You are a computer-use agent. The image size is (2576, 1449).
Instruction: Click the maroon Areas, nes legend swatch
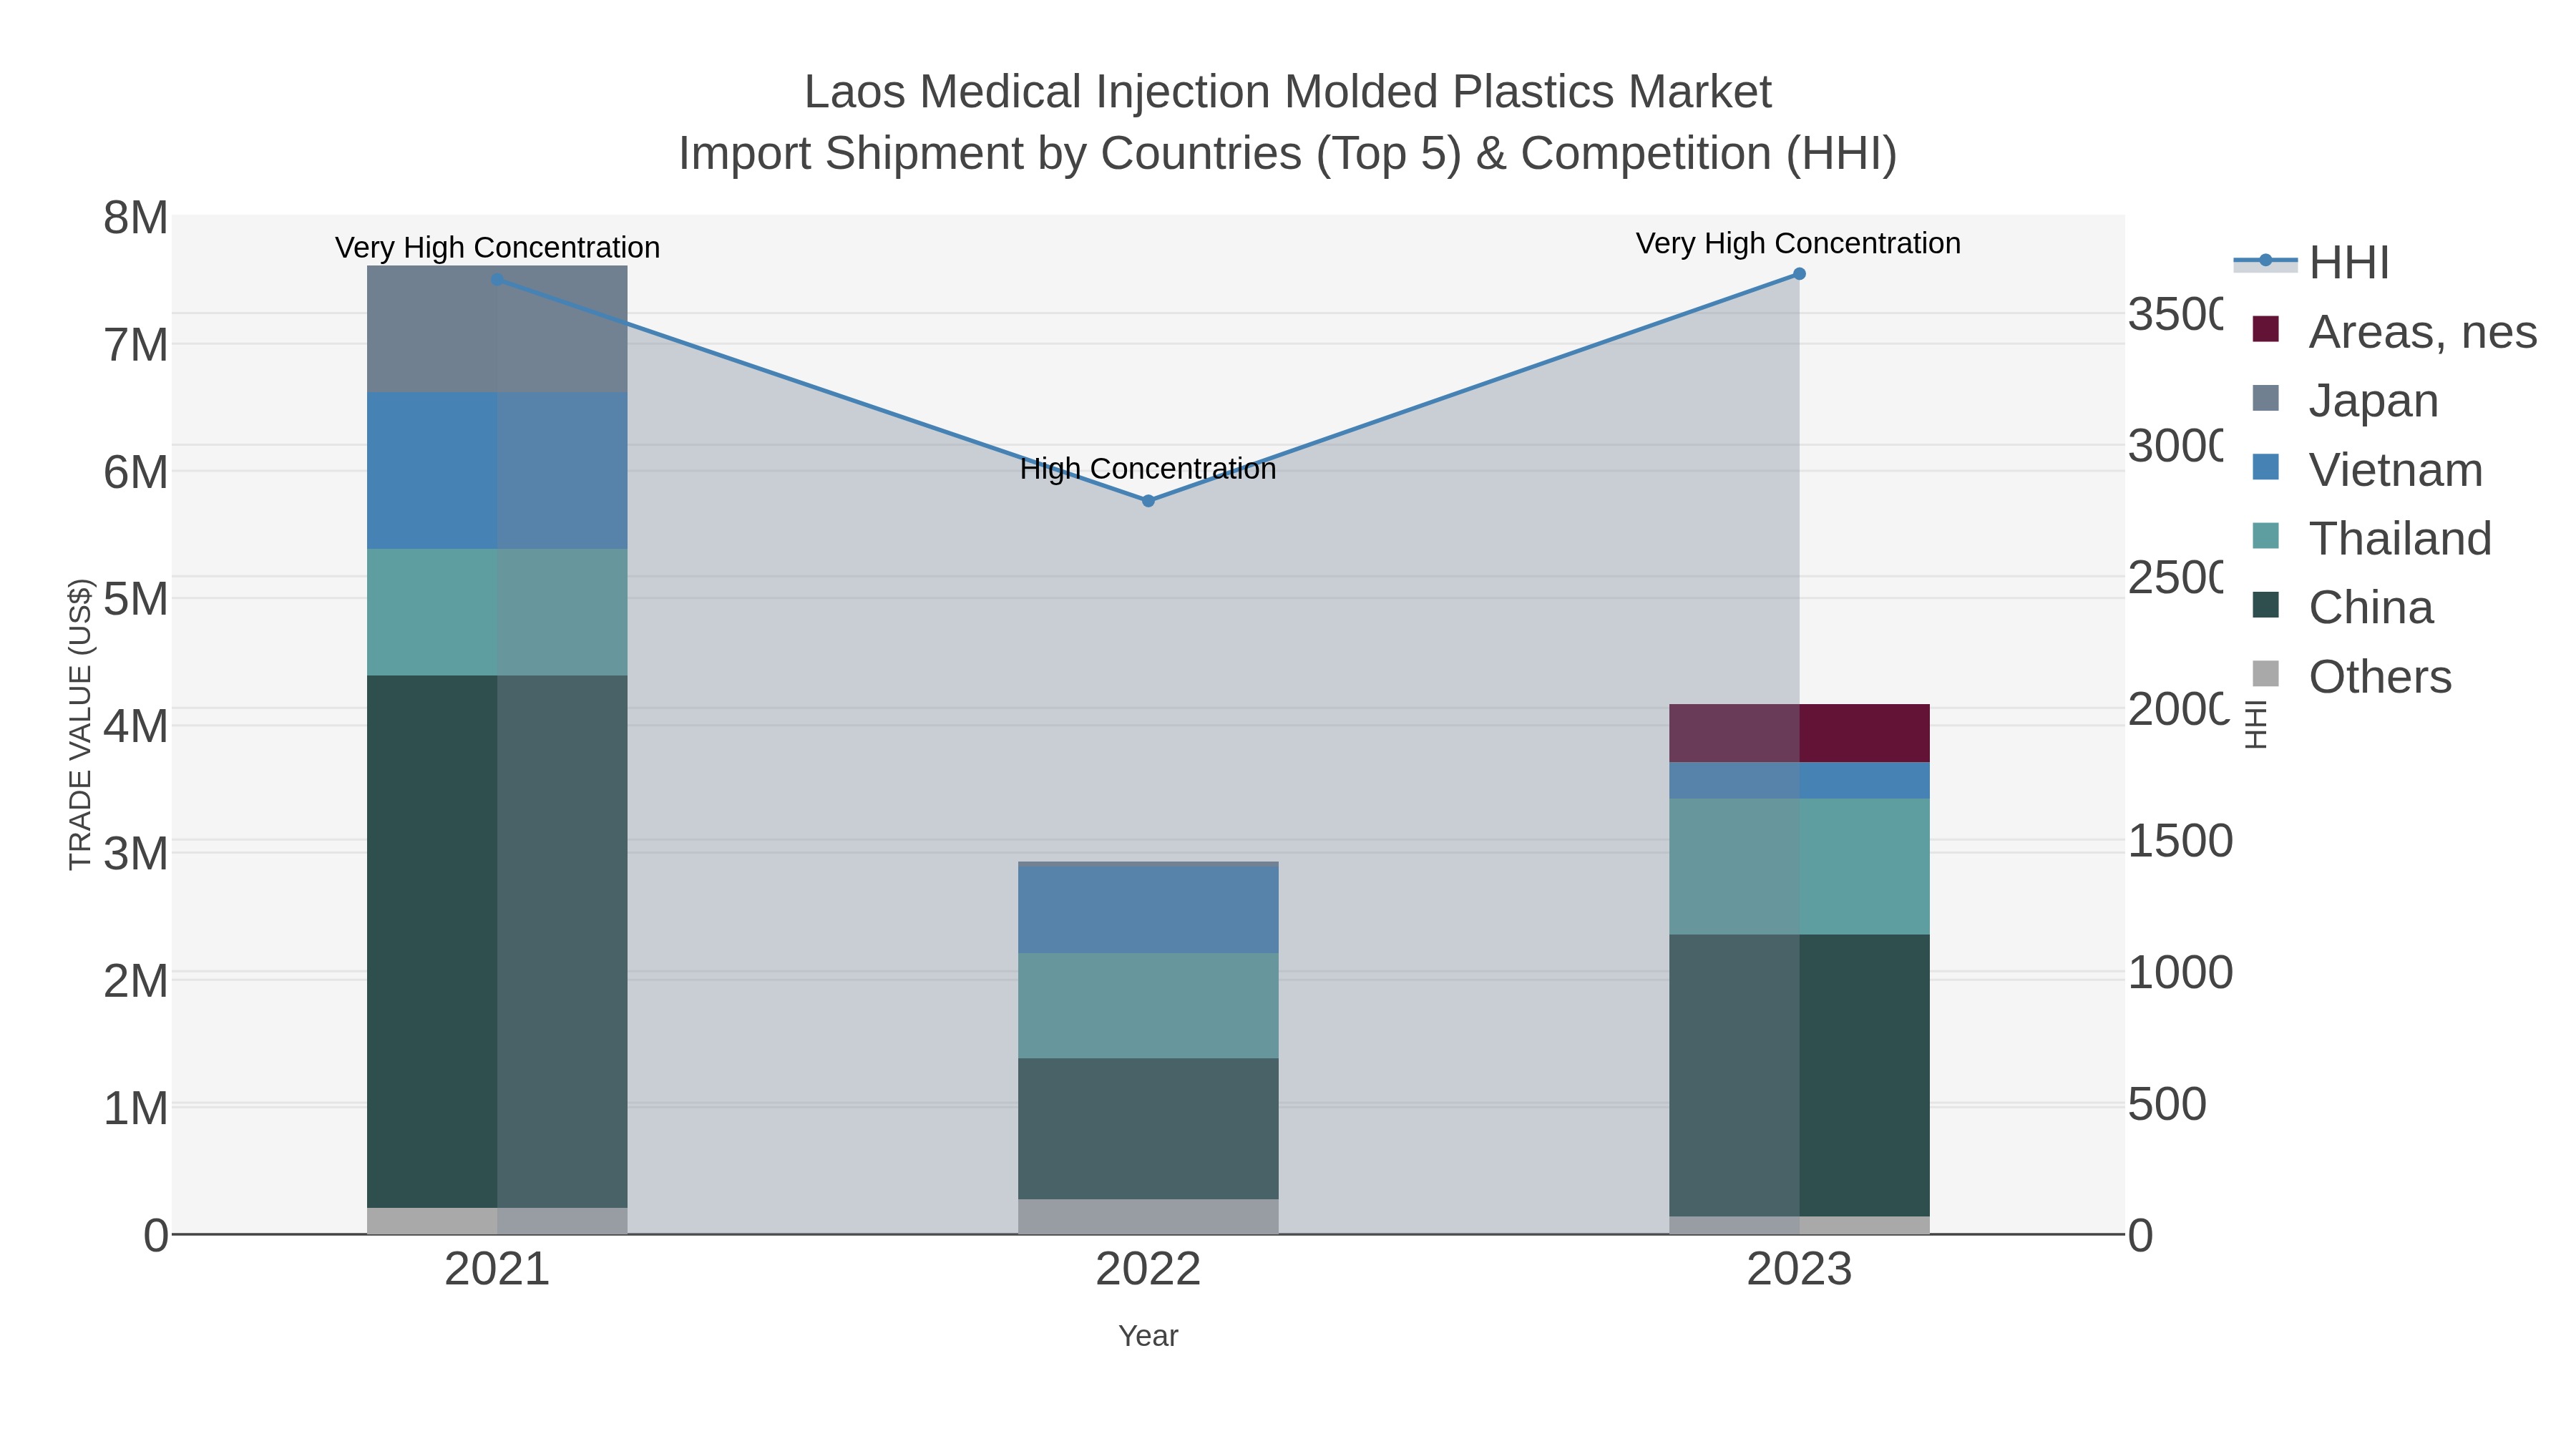[x=2265, y=329]
